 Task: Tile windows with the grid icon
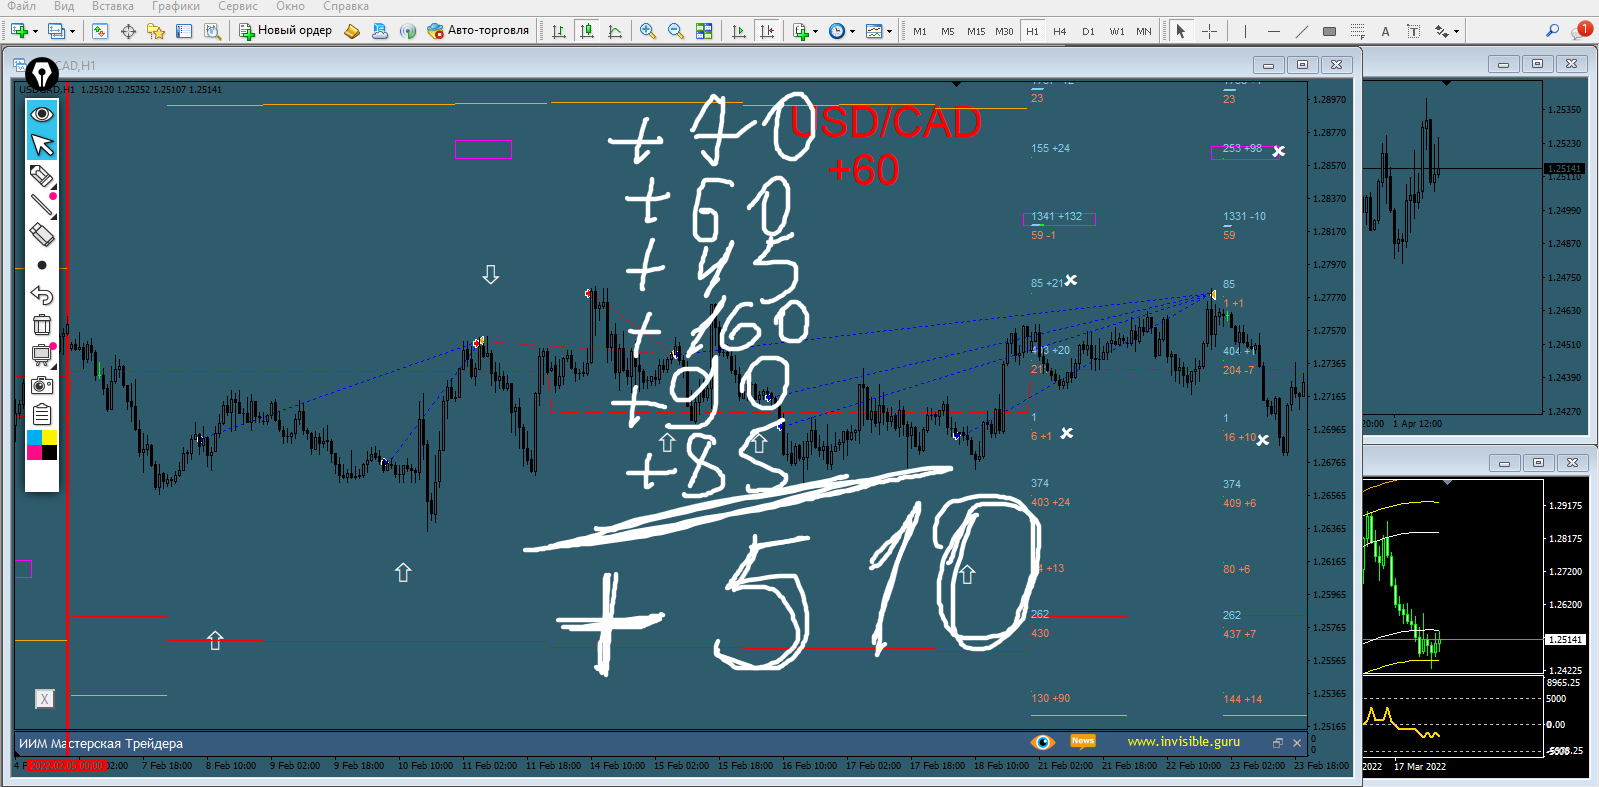(704, 31)
